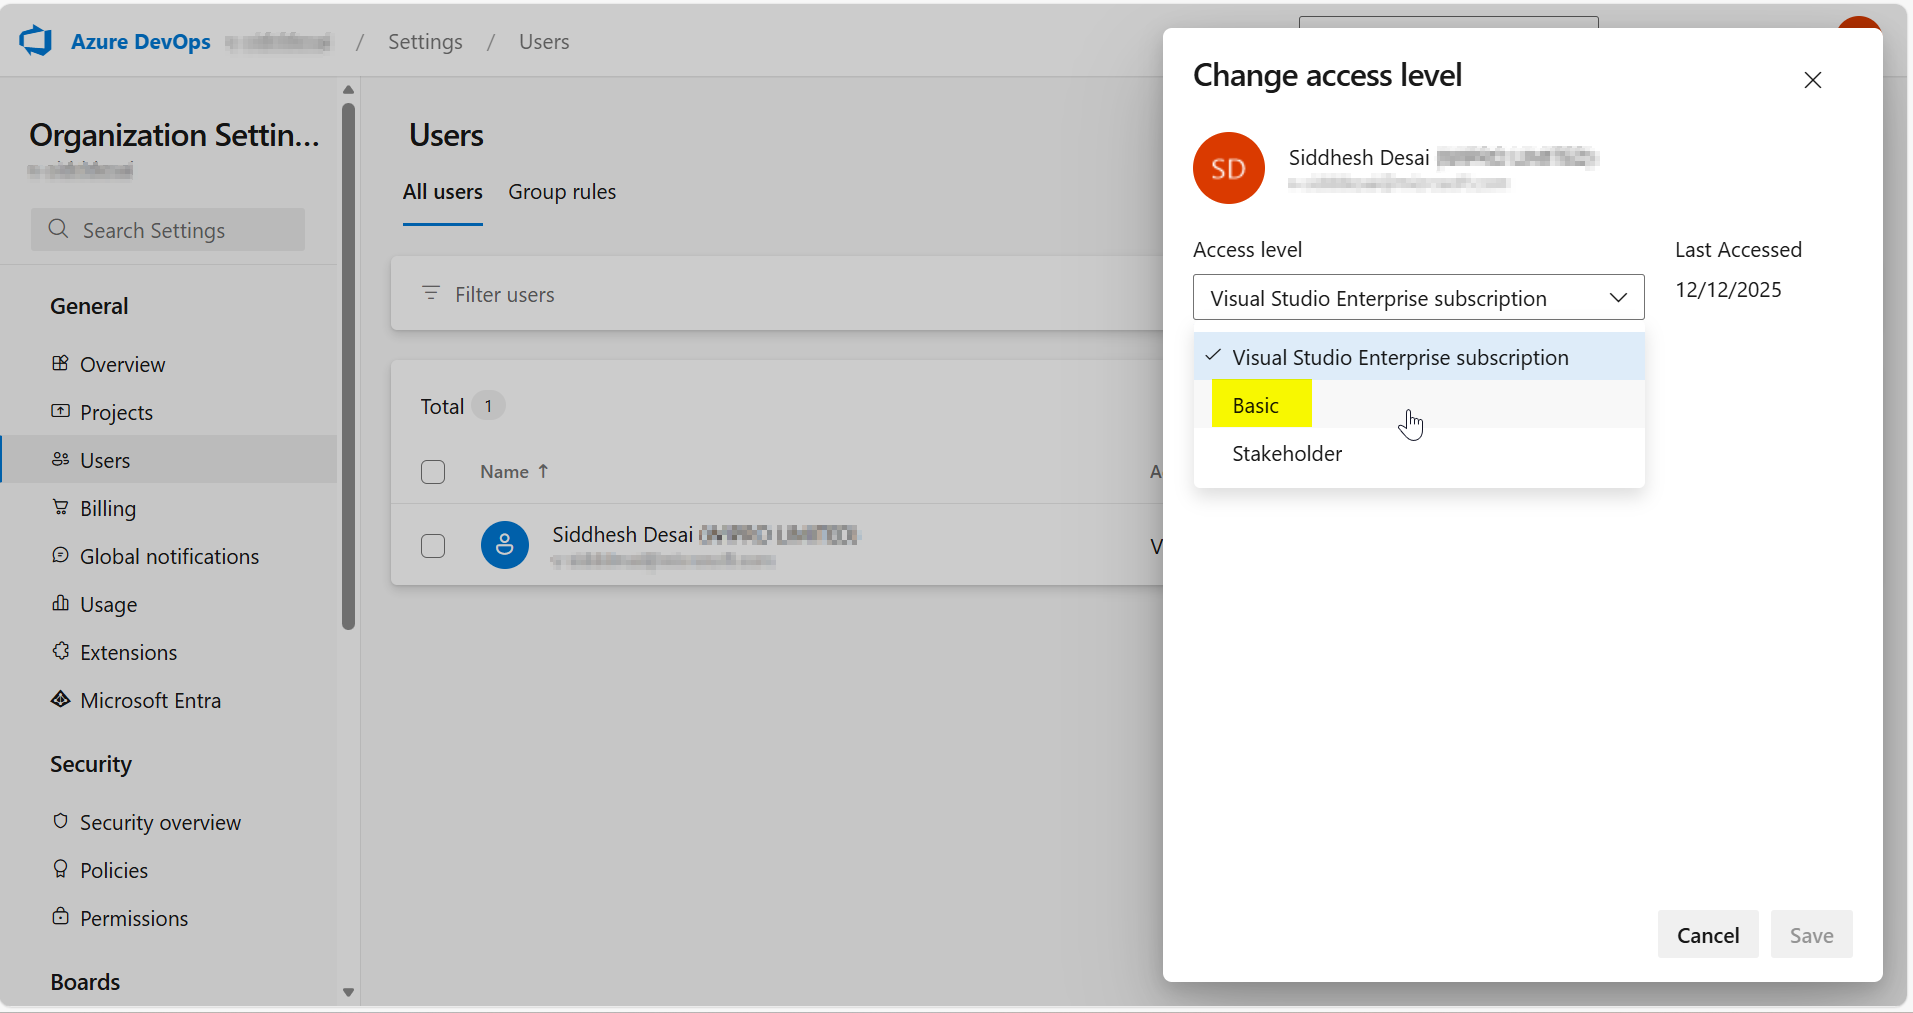The width and height of the screenshot is (1913, 1013).
Task: Click the Users breadcrumb link
Action: pos(544,42)
